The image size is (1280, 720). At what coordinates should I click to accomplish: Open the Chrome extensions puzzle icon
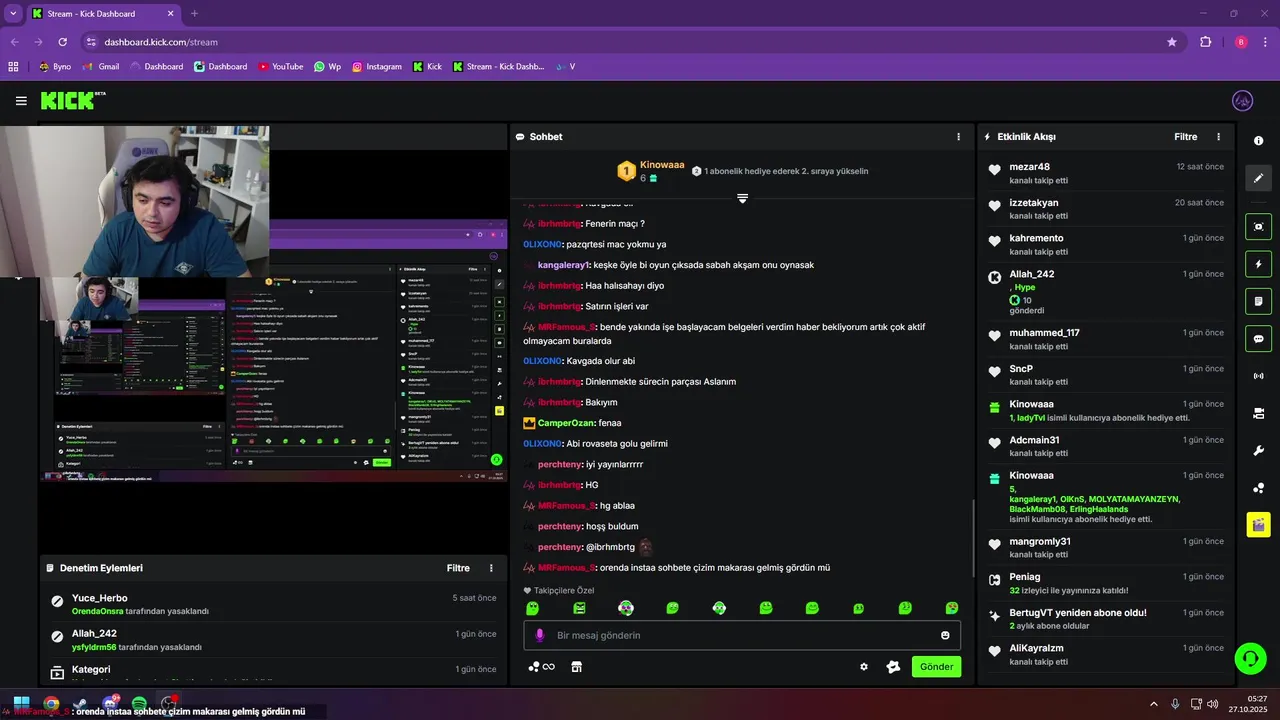pyautogui.click(x=1205, y=42)
